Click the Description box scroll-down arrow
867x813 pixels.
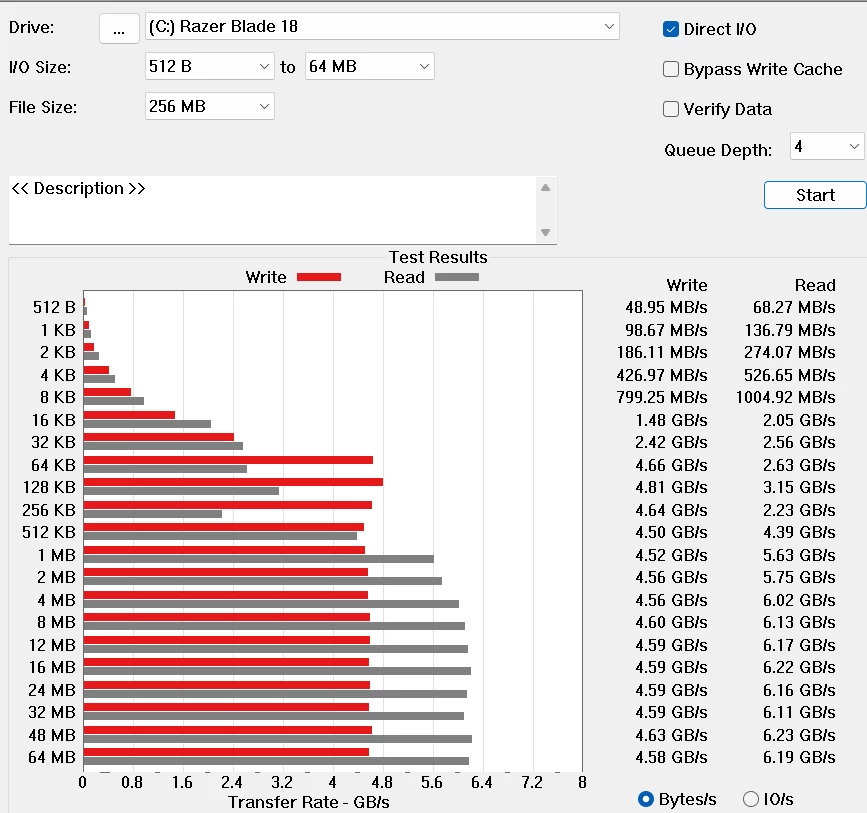tap(545, 232)
